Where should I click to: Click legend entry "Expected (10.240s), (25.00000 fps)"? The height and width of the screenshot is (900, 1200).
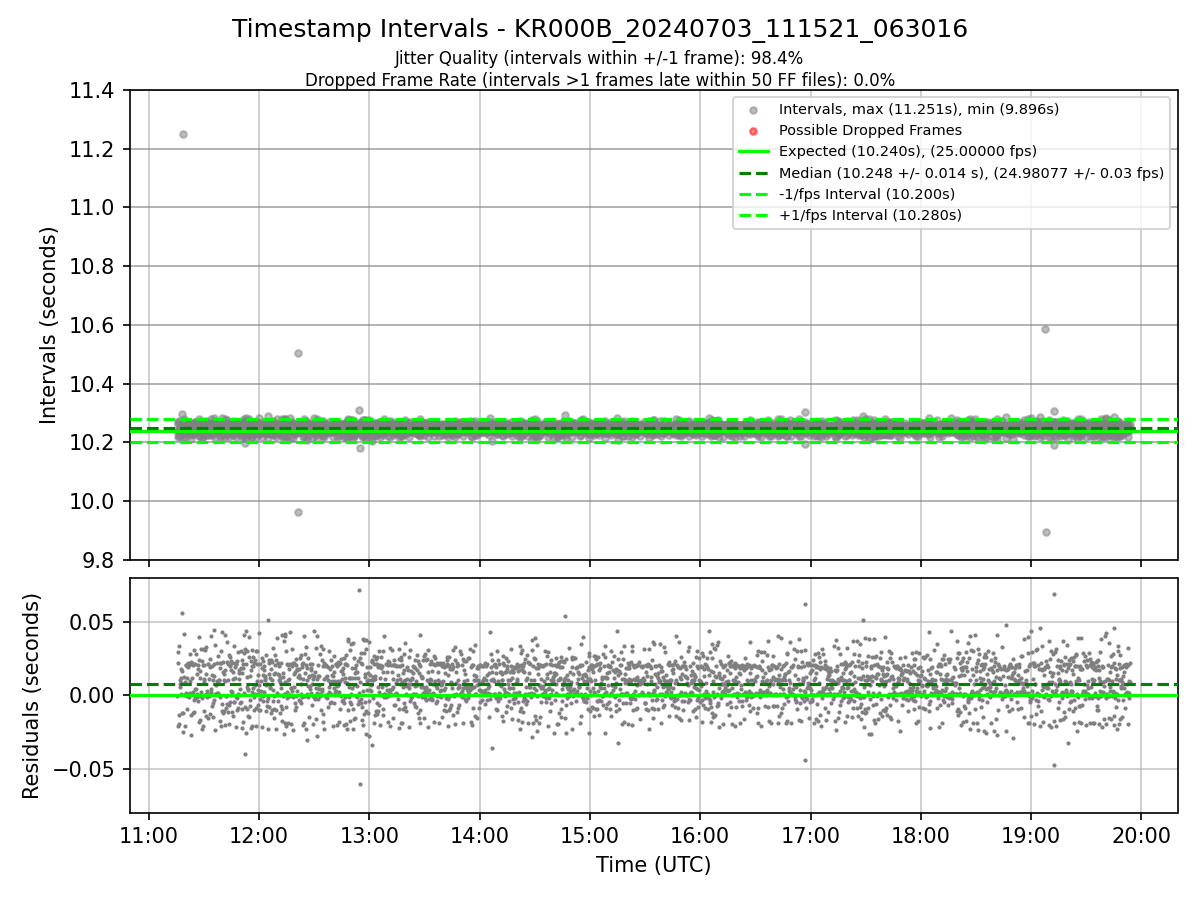coord(907,151)
